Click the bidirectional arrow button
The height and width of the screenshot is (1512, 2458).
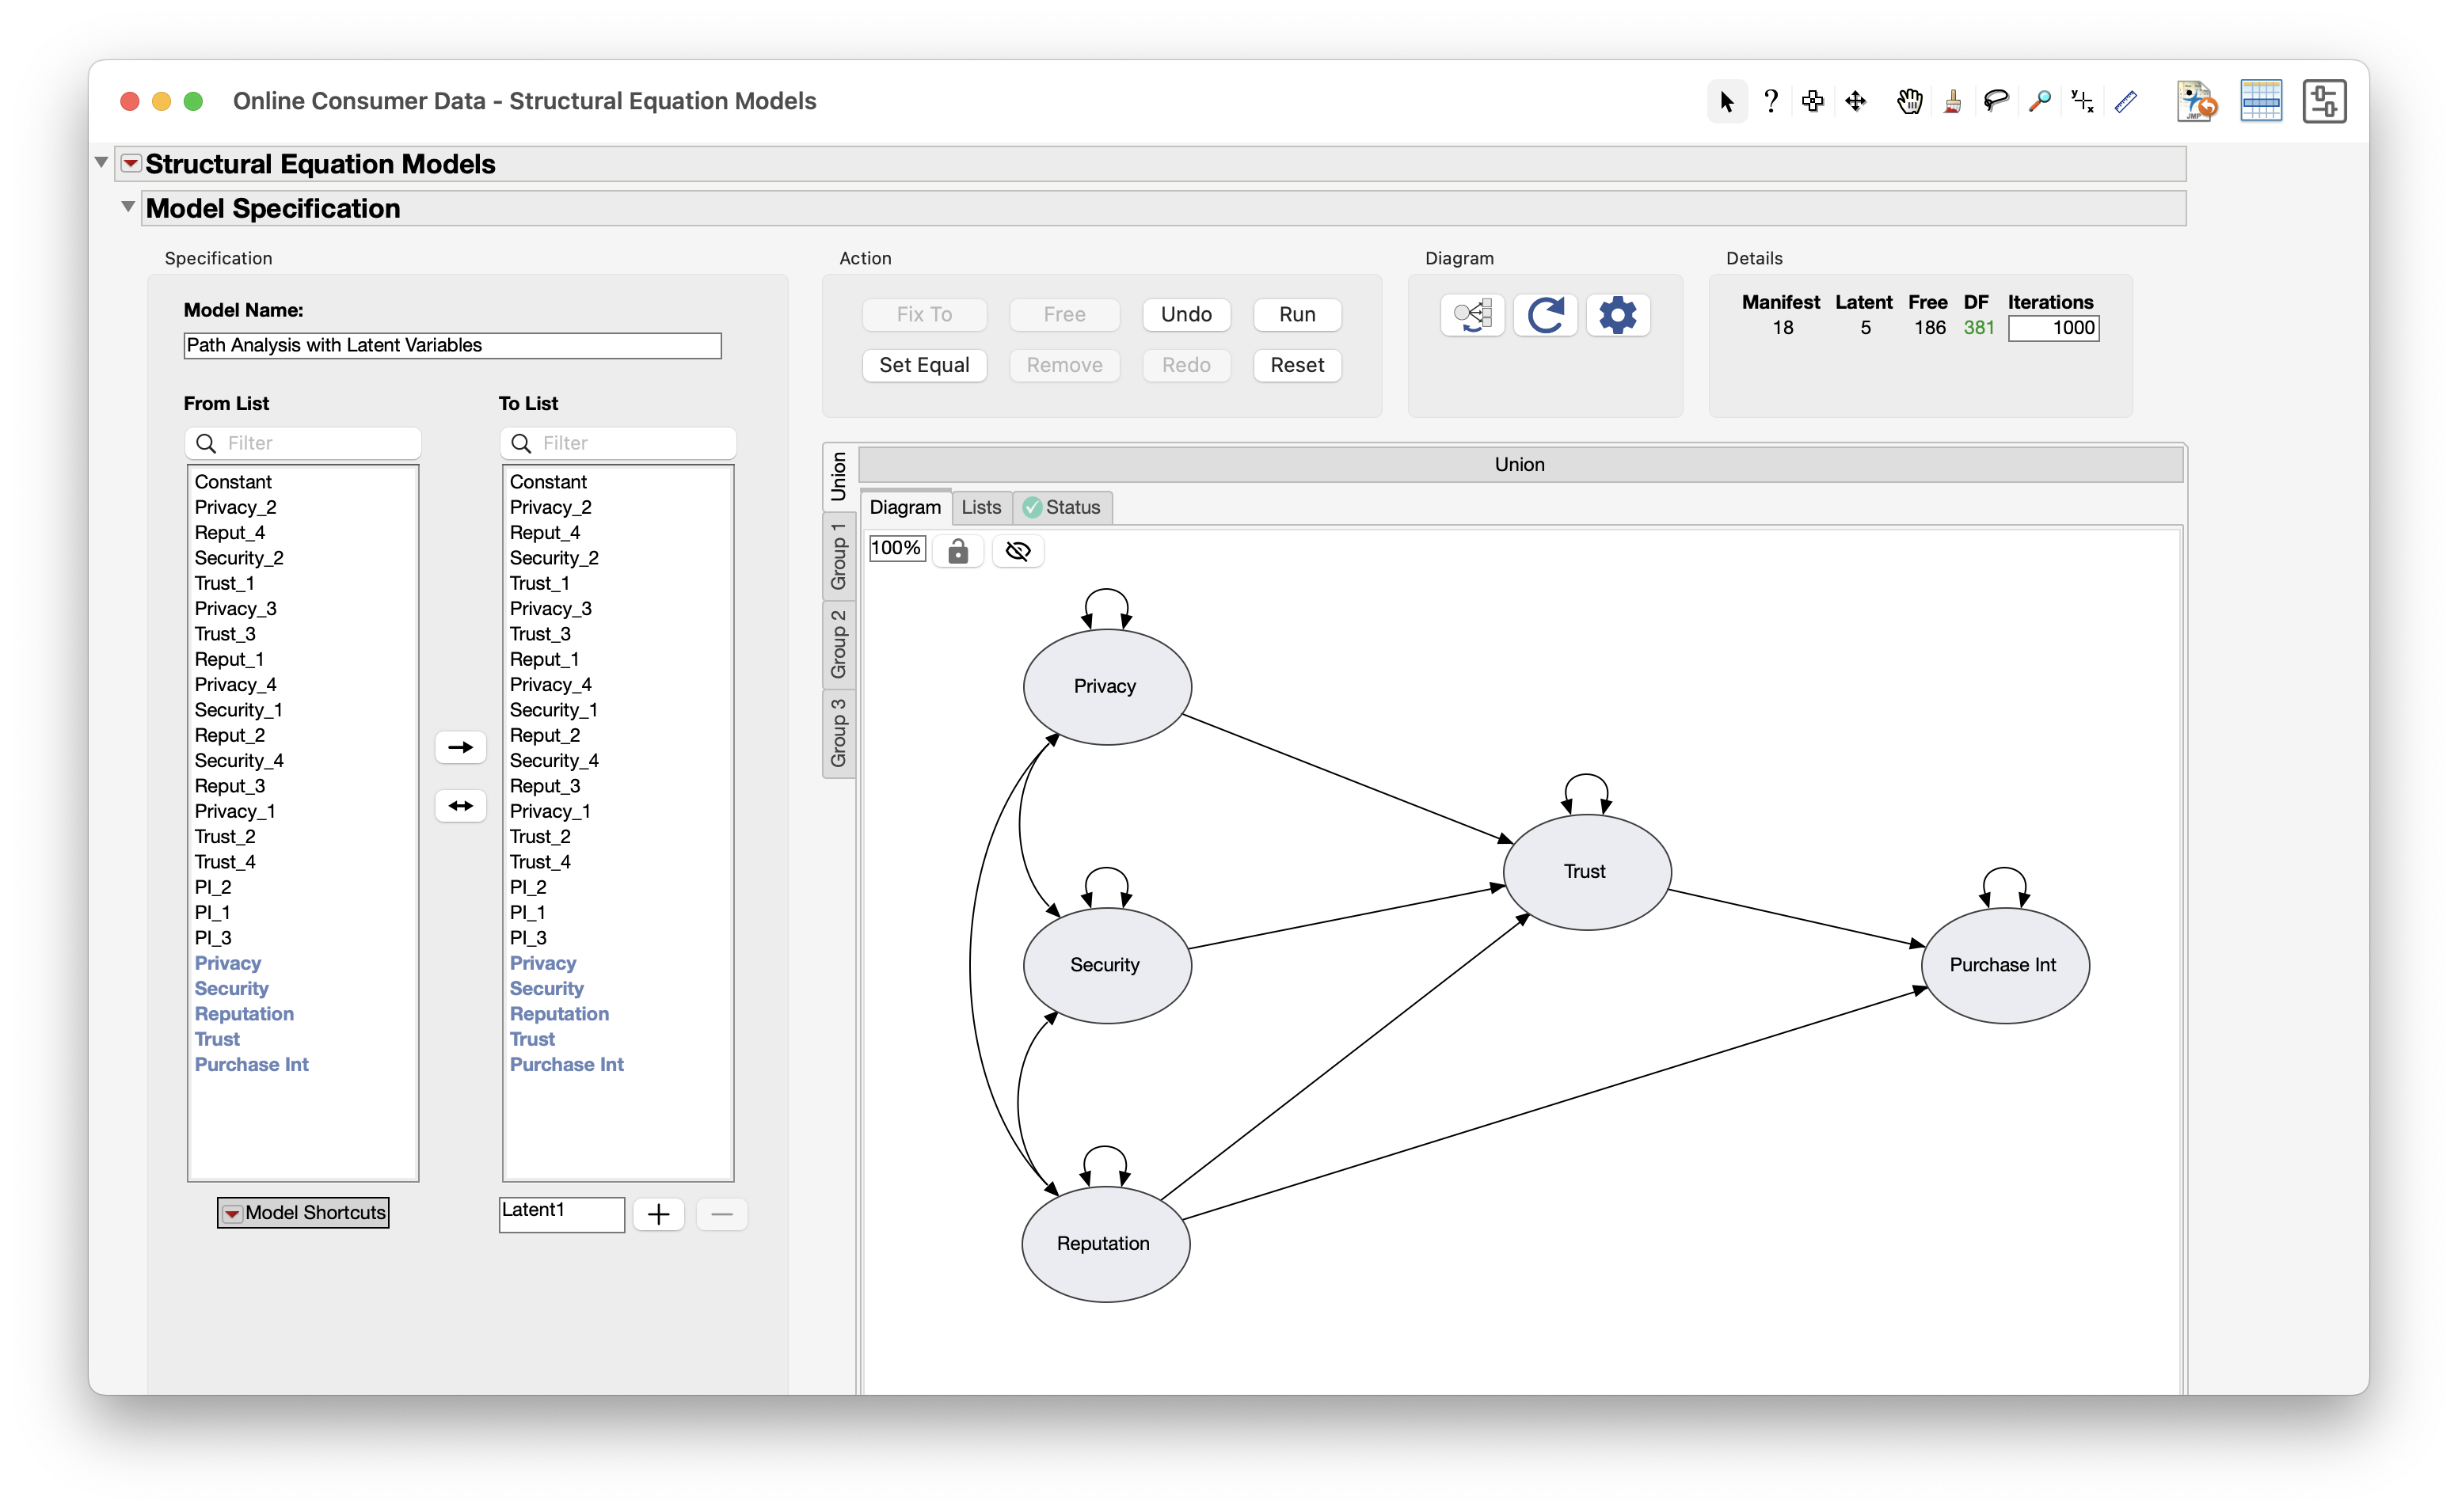click(x=460, y=806)
